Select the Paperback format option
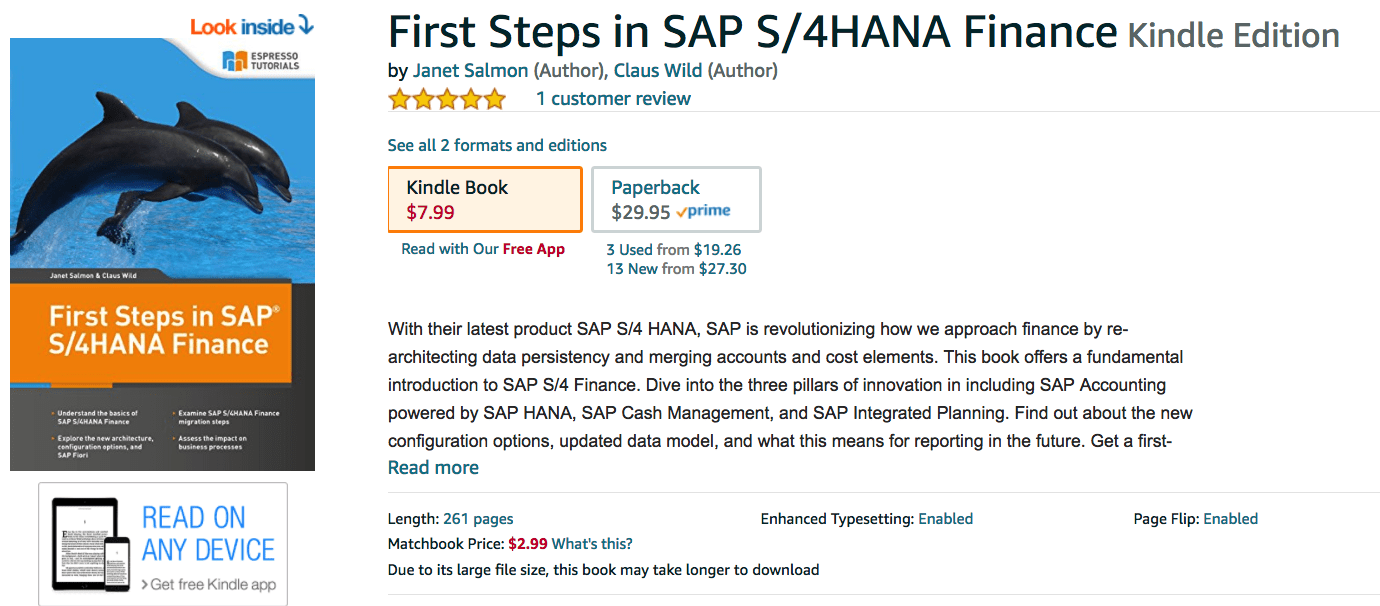The image size is (1380, 606). pyautogui.click(x=676, y=199)
